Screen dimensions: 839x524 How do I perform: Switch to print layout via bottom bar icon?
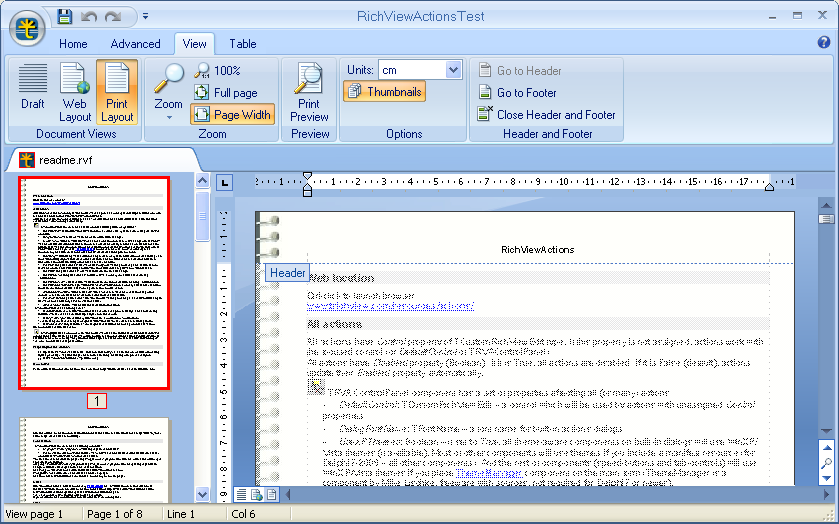(272, 495)
